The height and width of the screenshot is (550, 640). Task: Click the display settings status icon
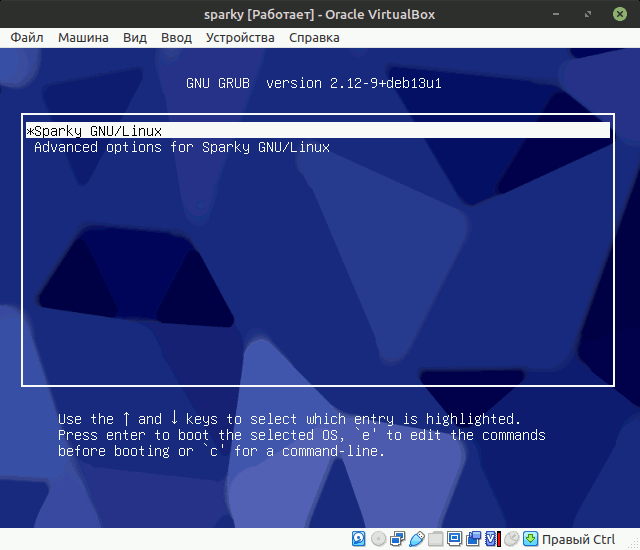pos(454,539)
